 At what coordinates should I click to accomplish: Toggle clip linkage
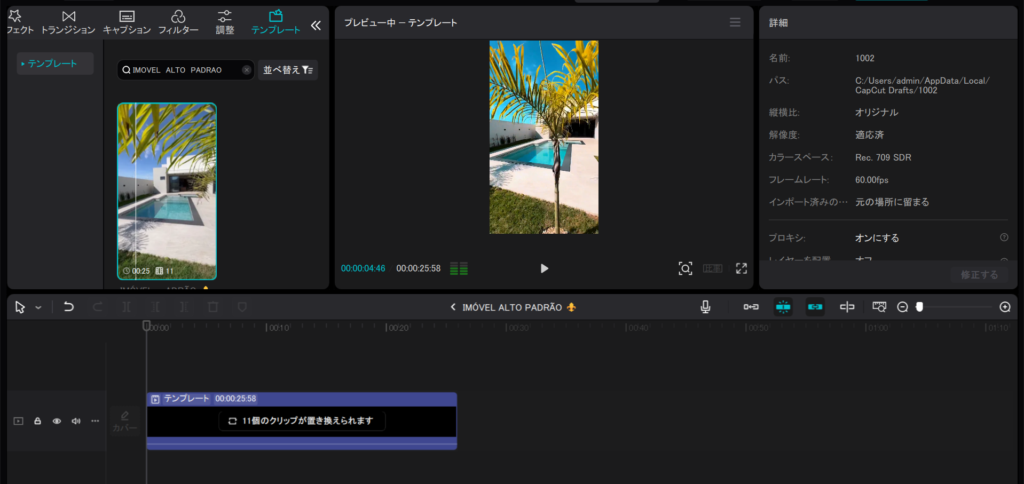point(815,307)
